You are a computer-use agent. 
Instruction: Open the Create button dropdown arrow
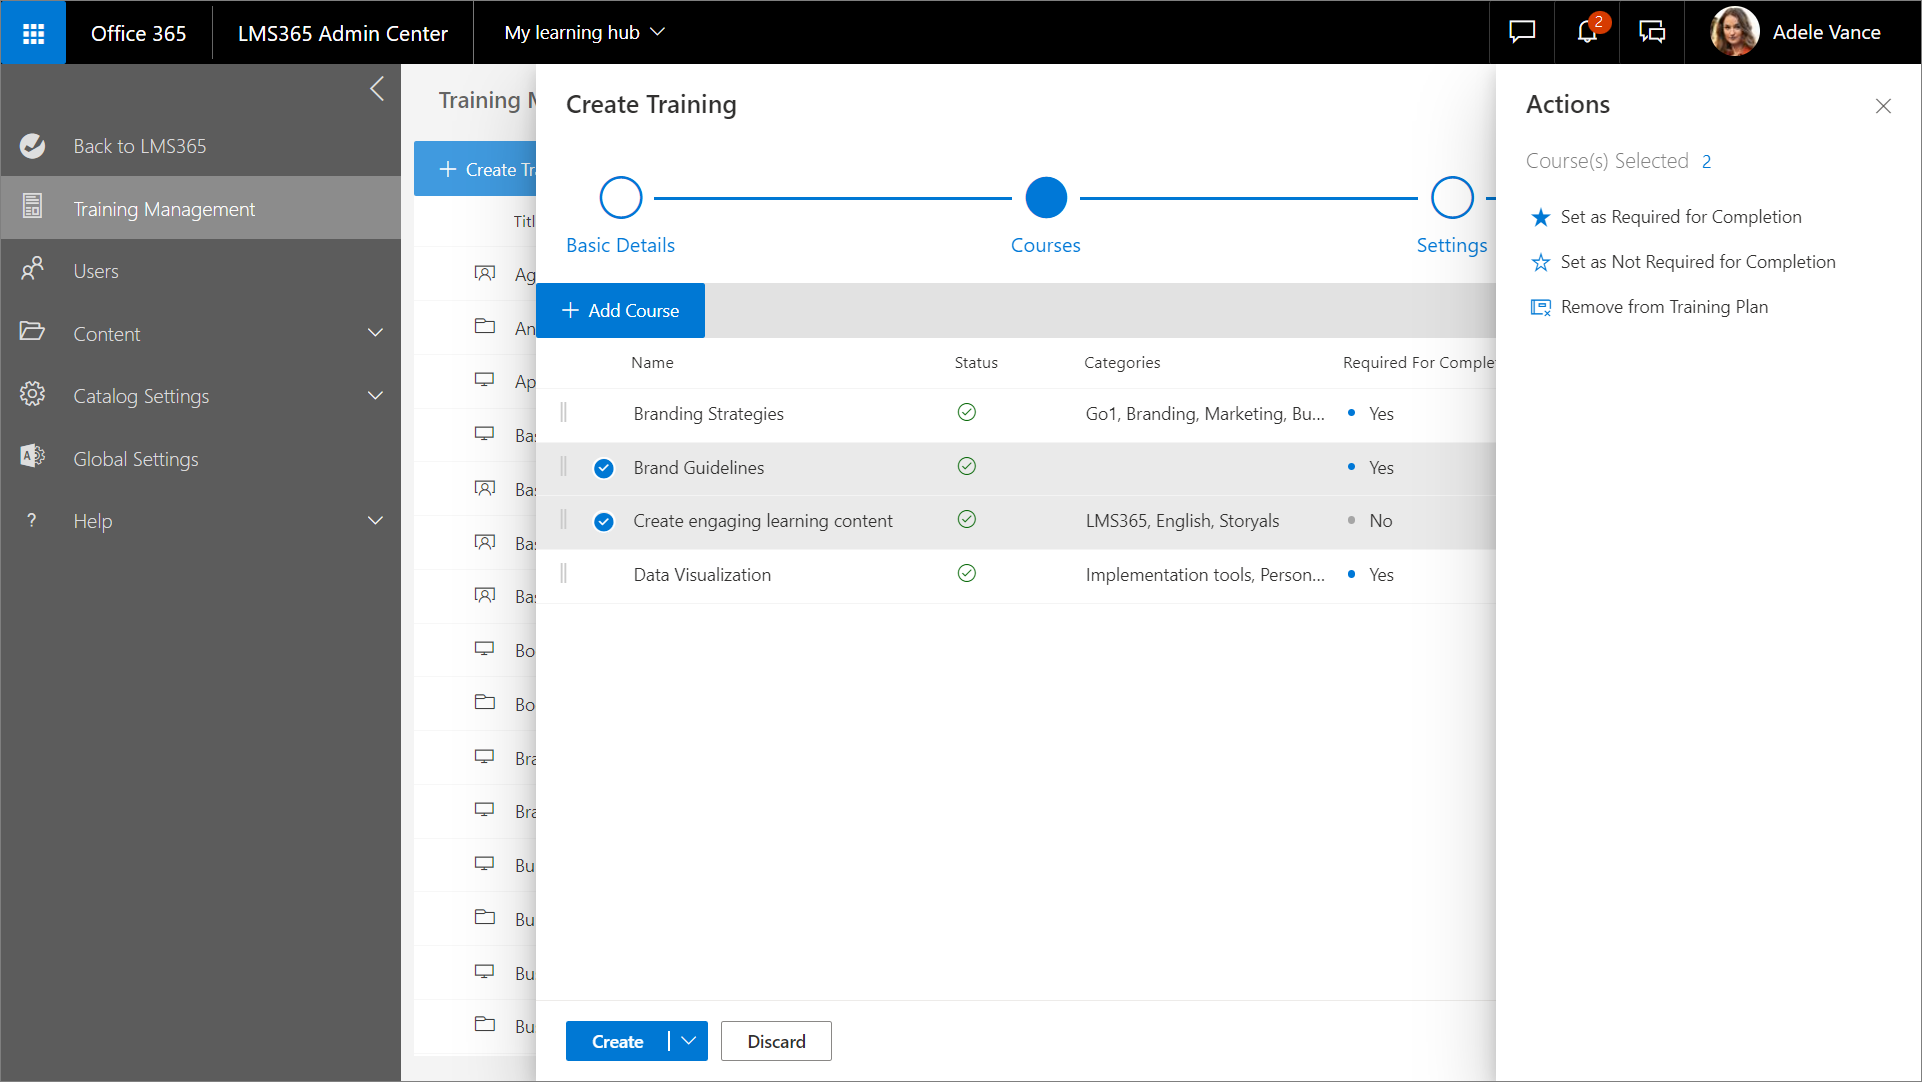(689, 1041)
